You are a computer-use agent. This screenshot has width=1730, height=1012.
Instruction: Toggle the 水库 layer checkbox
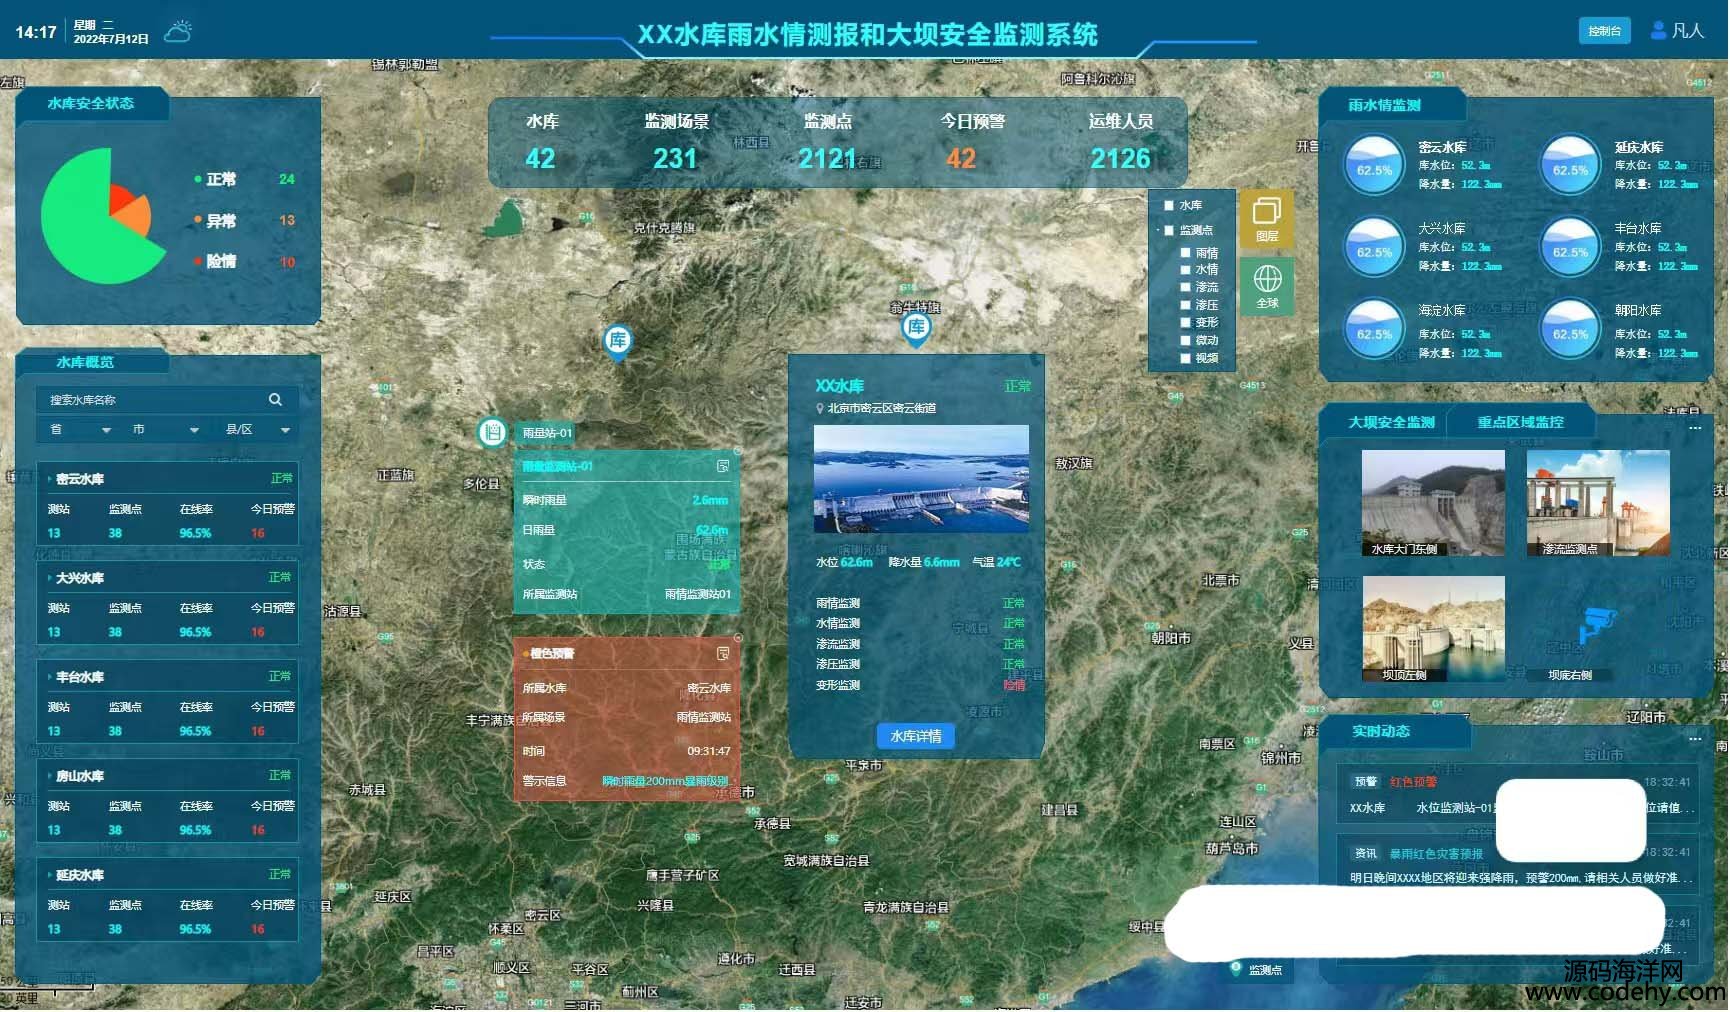click(1168, 205)
